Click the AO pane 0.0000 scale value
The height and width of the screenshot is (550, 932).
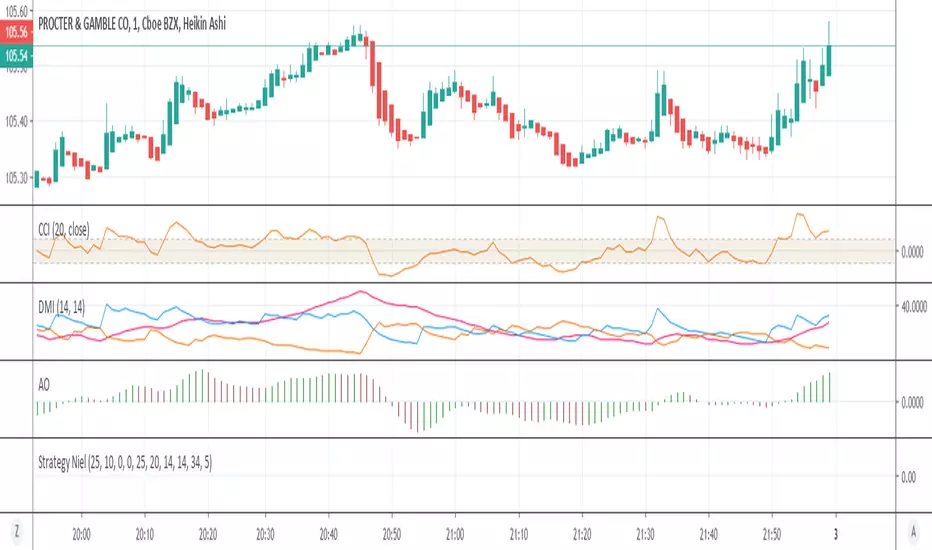912,403
